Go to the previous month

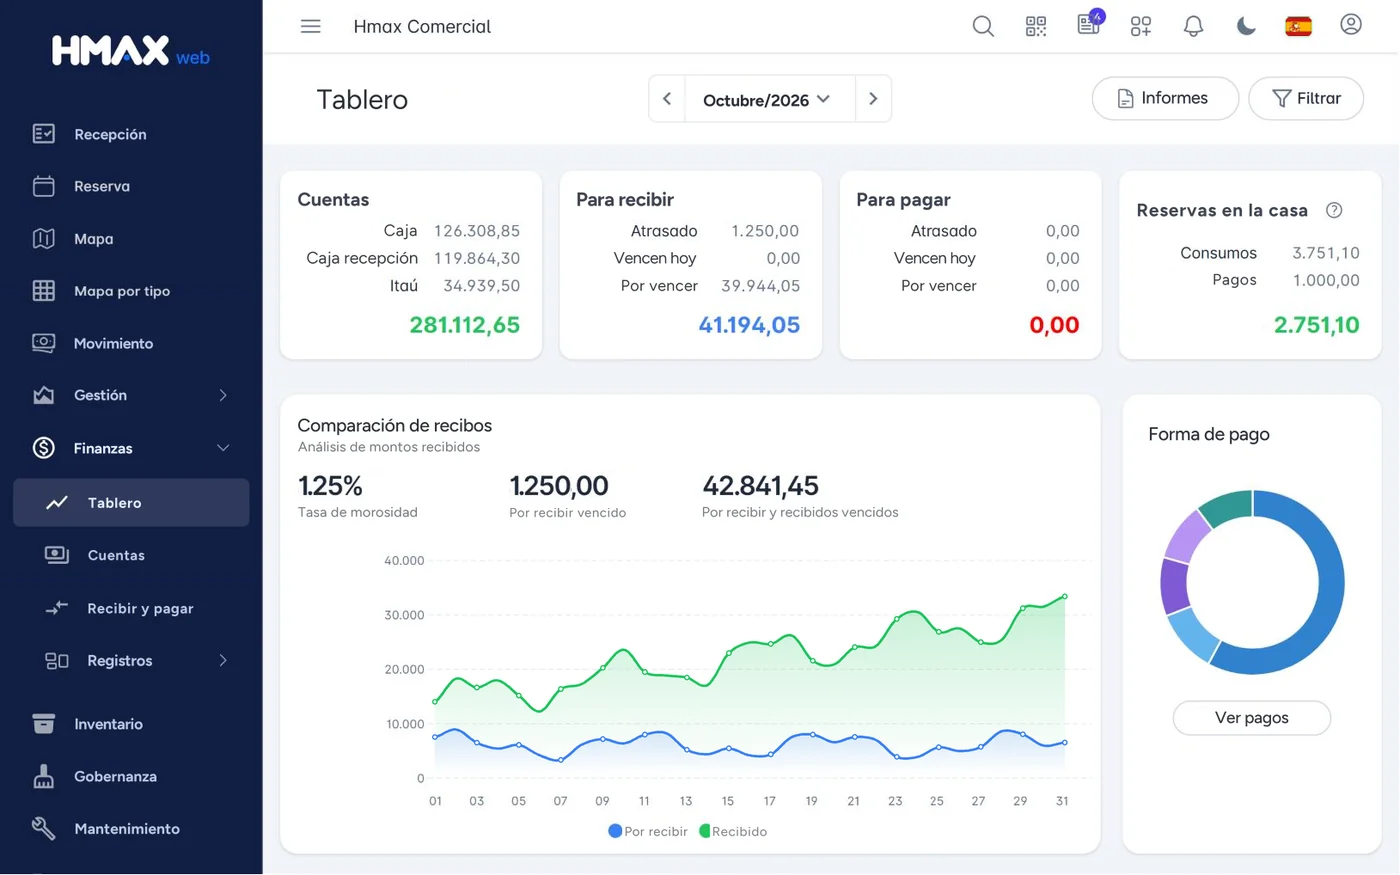click(x=667, y=99)
